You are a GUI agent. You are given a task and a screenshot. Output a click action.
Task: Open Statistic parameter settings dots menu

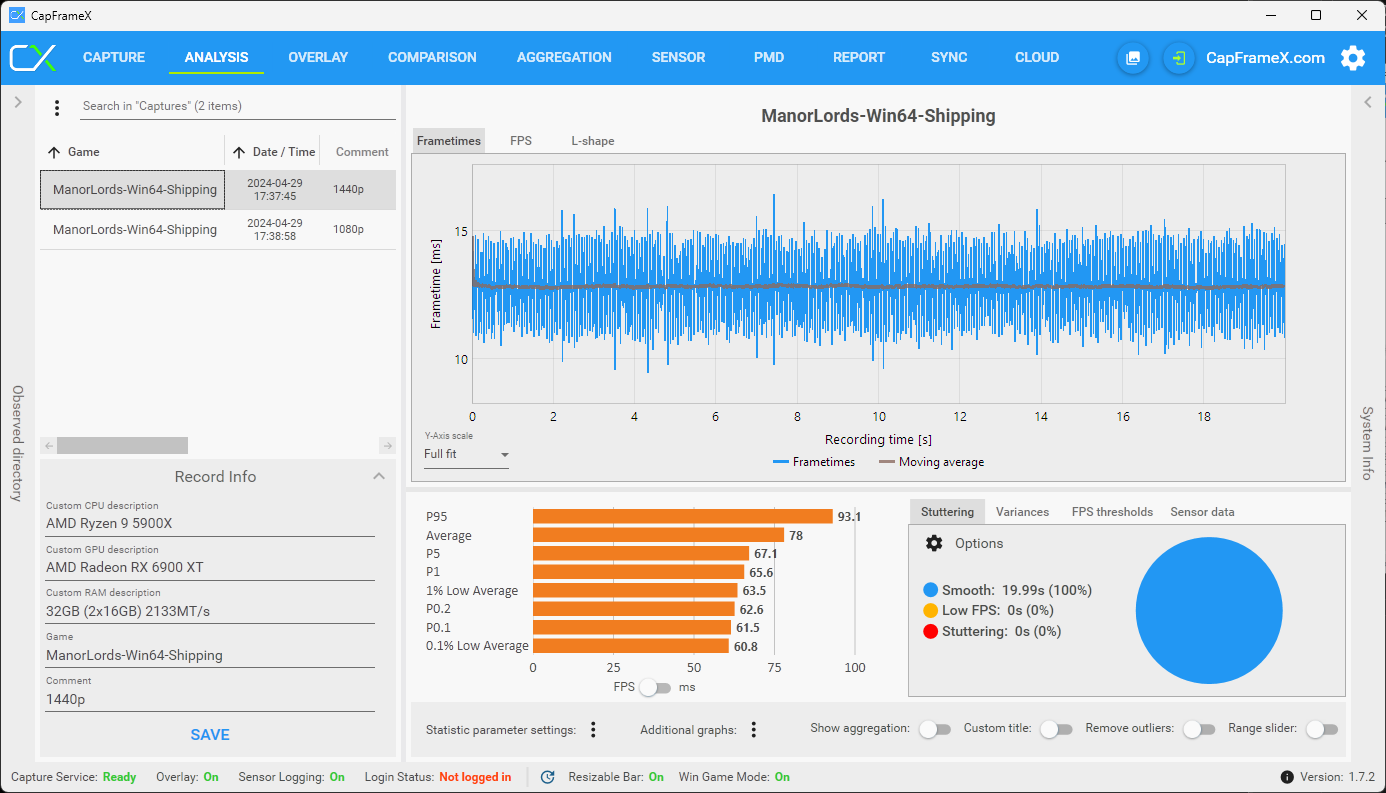pos(593,730)
